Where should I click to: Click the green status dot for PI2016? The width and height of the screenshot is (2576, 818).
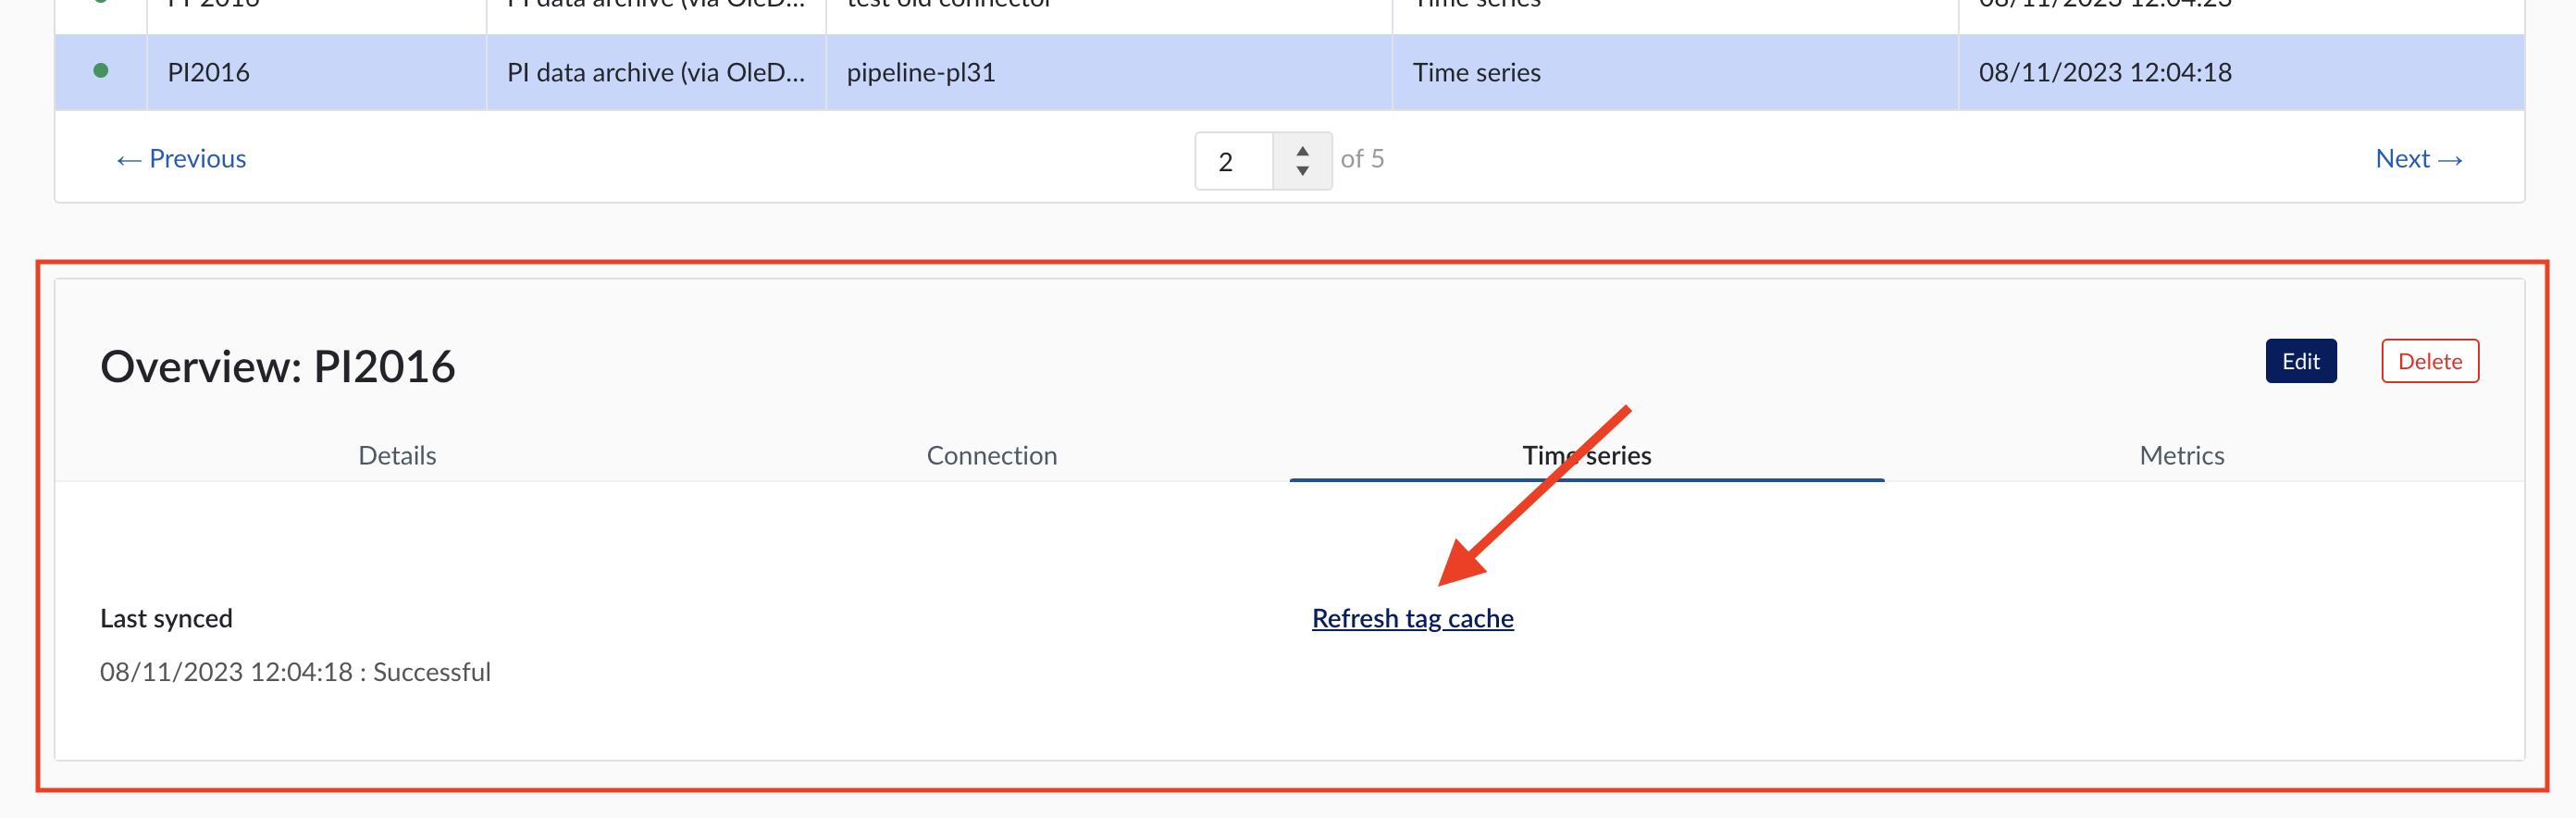click(x=100, y=71)
